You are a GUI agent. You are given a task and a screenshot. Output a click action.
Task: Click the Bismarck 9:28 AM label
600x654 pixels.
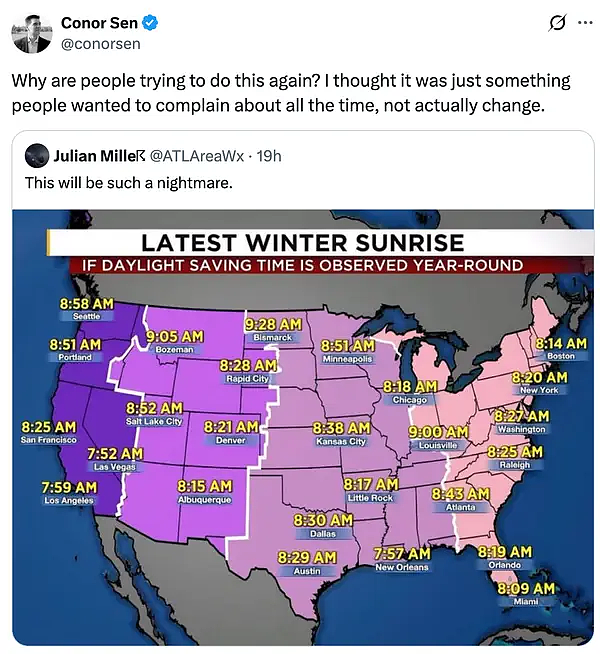point(273,330)
